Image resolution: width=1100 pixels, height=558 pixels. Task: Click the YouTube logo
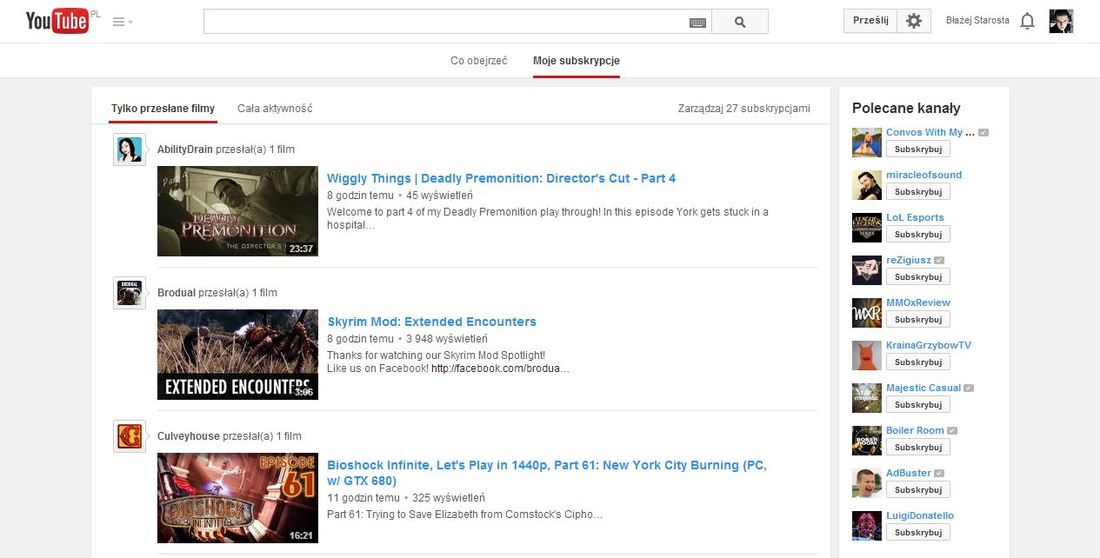click(58, 21)
